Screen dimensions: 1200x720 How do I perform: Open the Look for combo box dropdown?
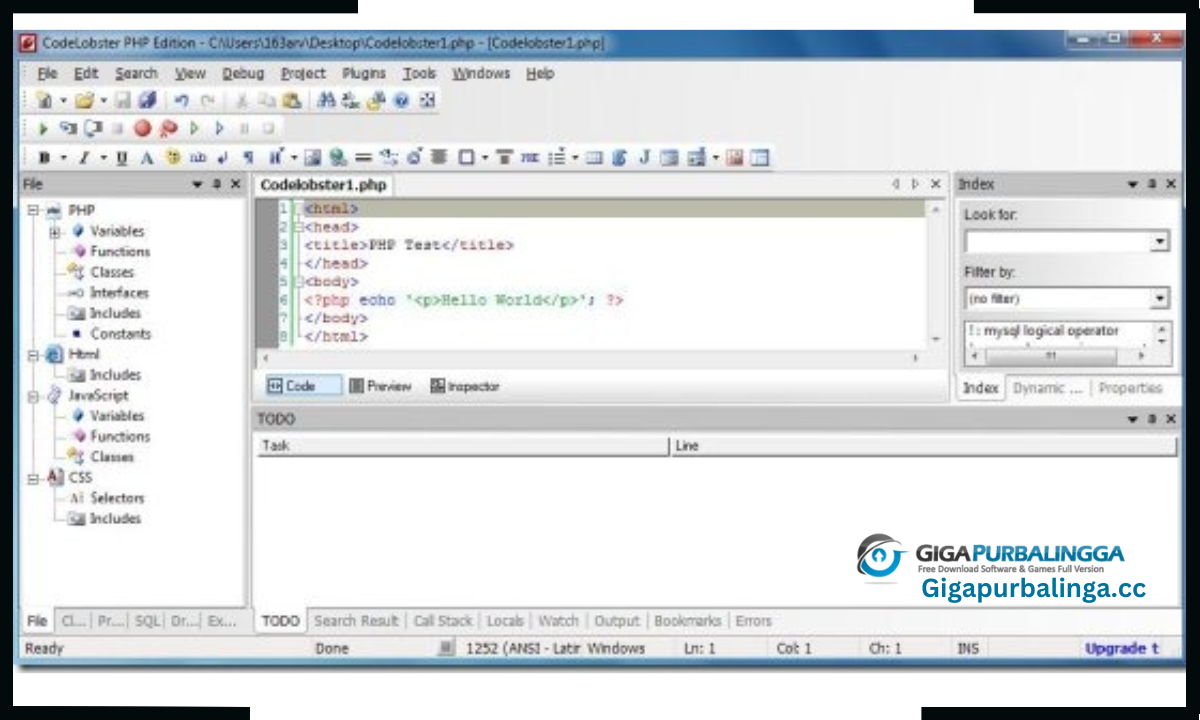(1159, 241)
